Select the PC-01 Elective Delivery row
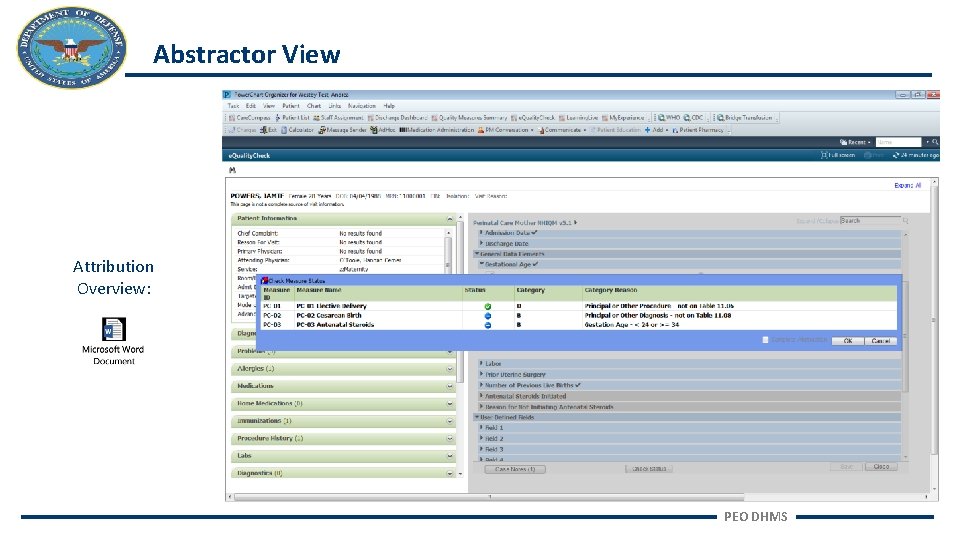 coord(579,306)
